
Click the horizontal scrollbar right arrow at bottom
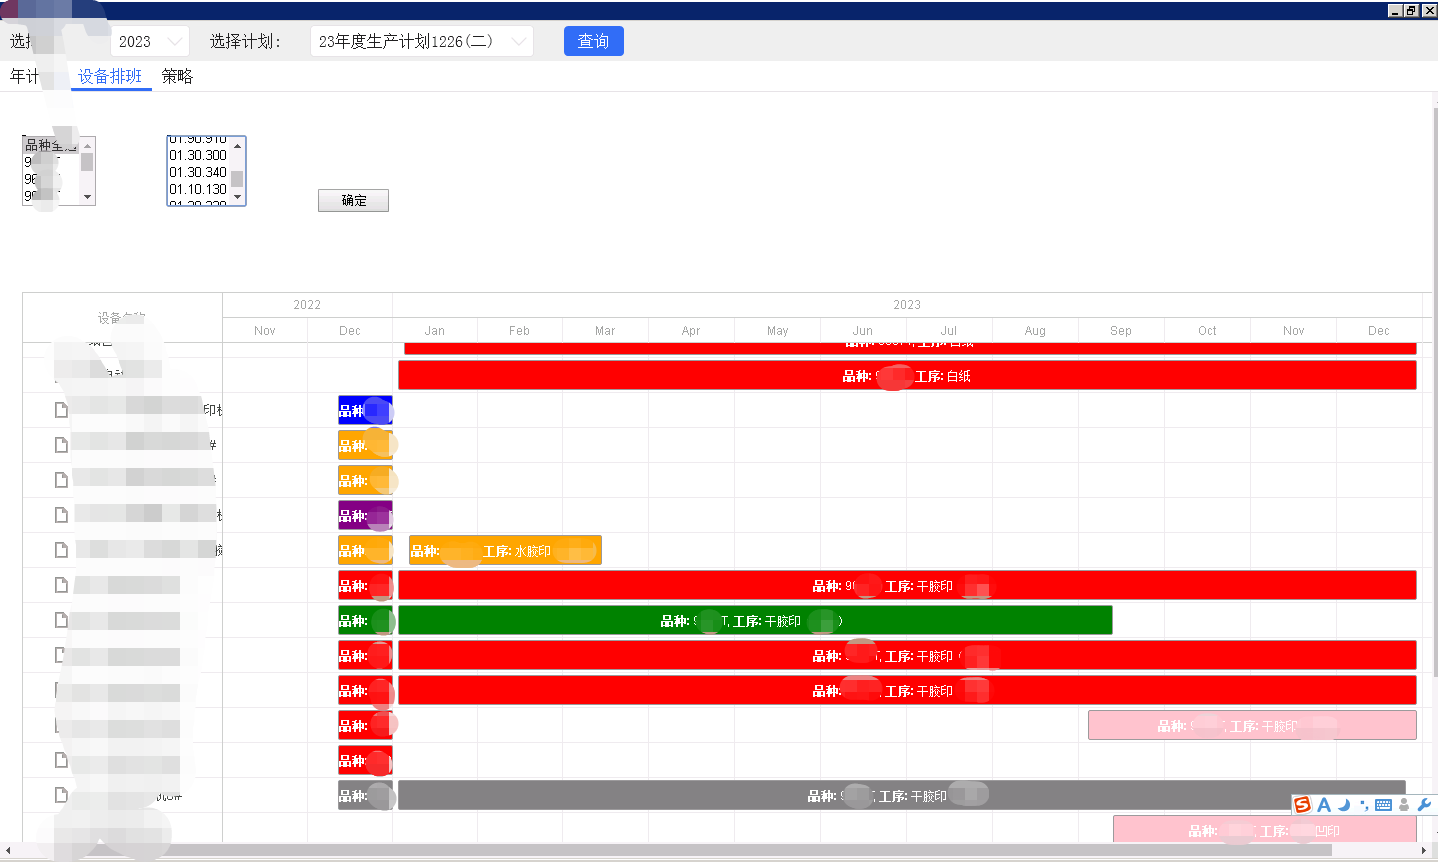pyautogui.click(x=1424, y=851)
